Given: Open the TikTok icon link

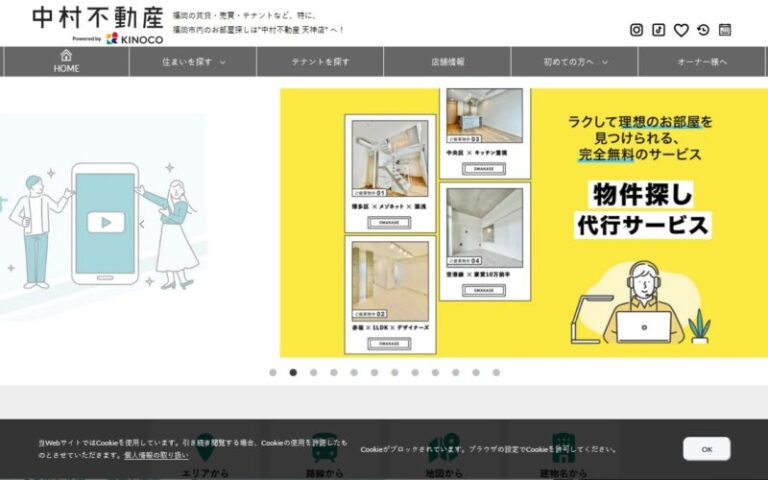Looking at the screenshot, I should [x=658, y=30].
